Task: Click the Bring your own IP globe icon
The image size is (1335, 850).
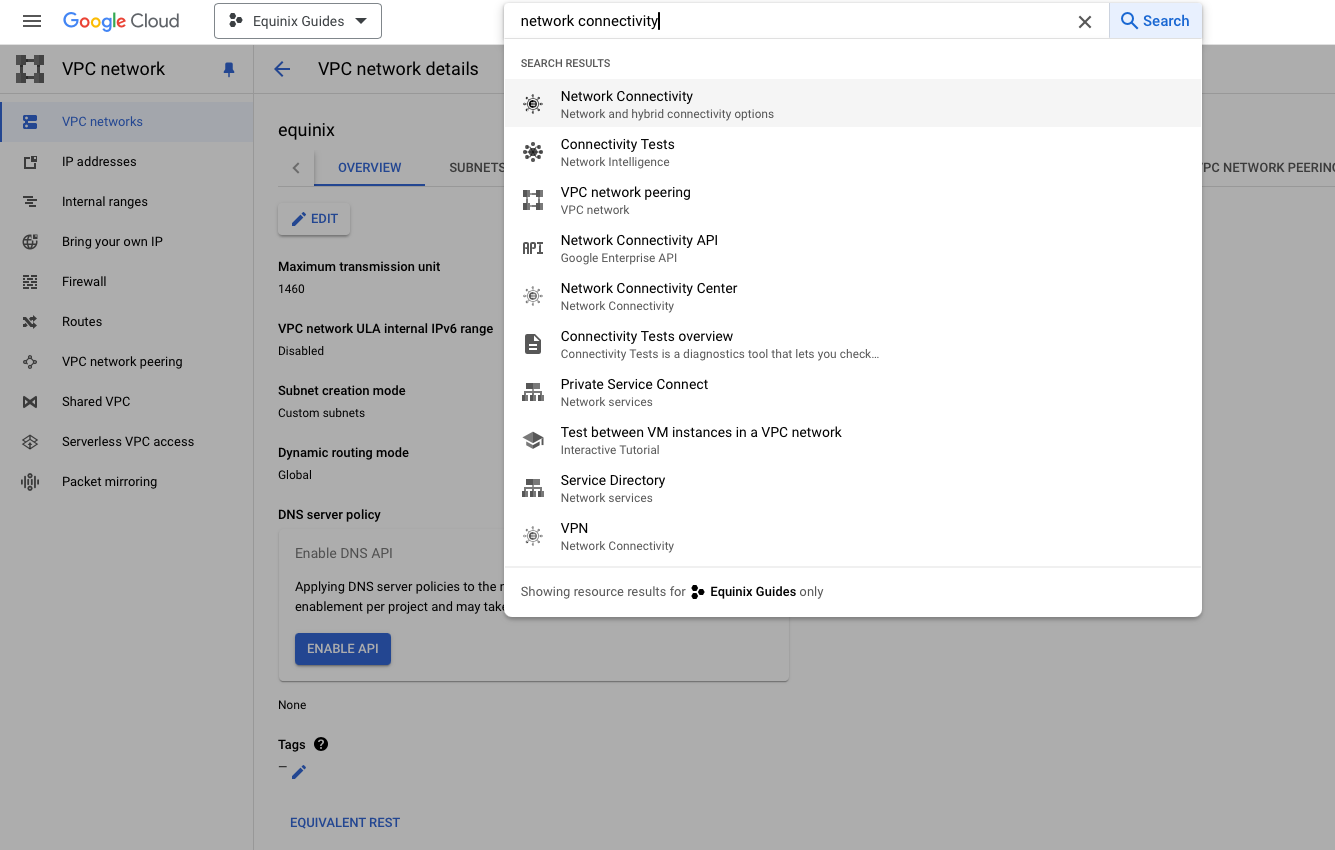Action: coord(30,241)
